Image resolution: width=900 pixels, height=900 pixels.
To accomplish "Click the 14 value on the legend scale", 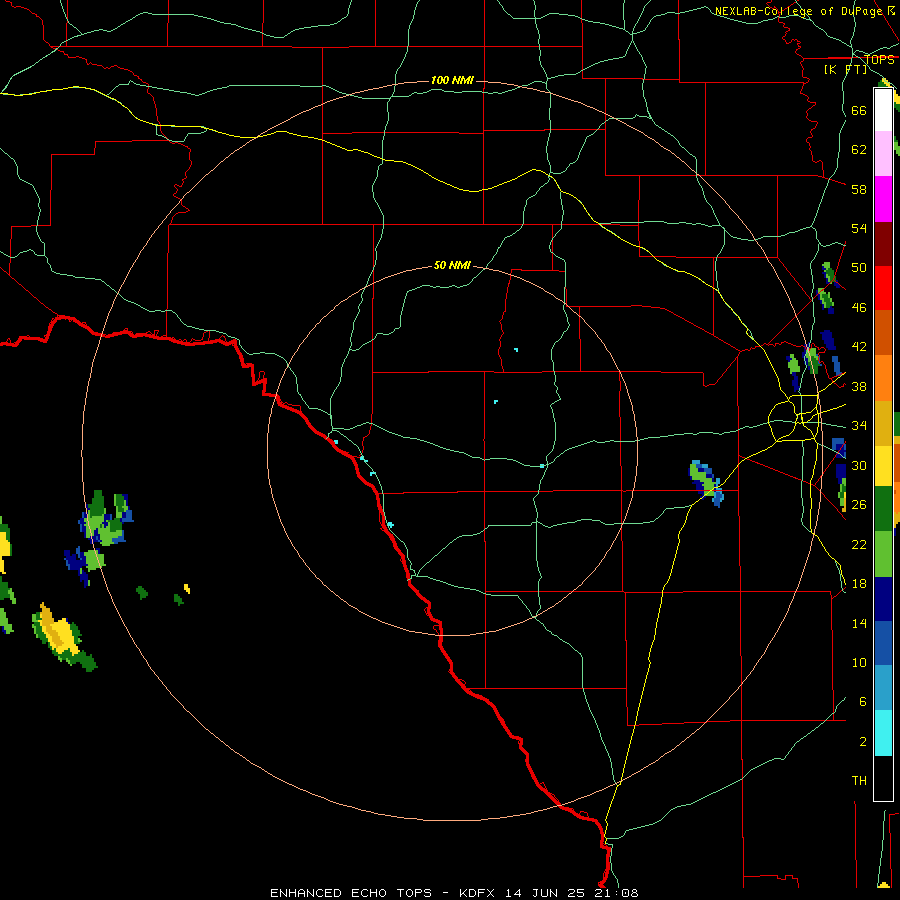I will click(859, 623).
